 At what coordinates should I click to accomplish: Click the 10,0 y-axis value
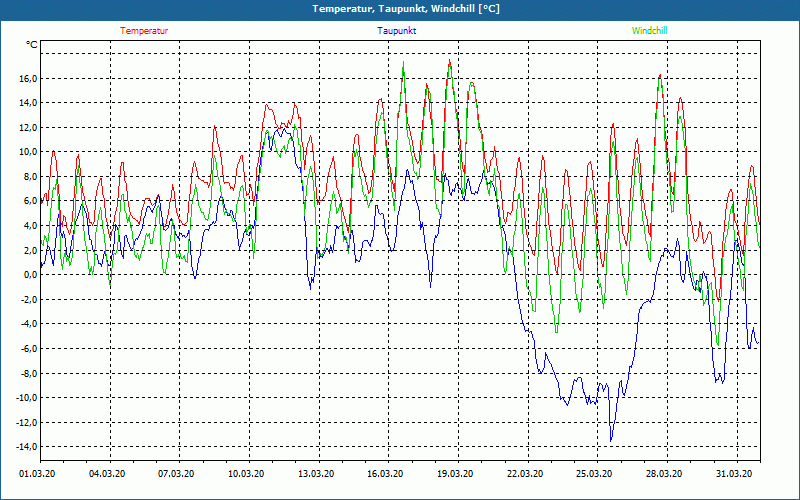28,152
